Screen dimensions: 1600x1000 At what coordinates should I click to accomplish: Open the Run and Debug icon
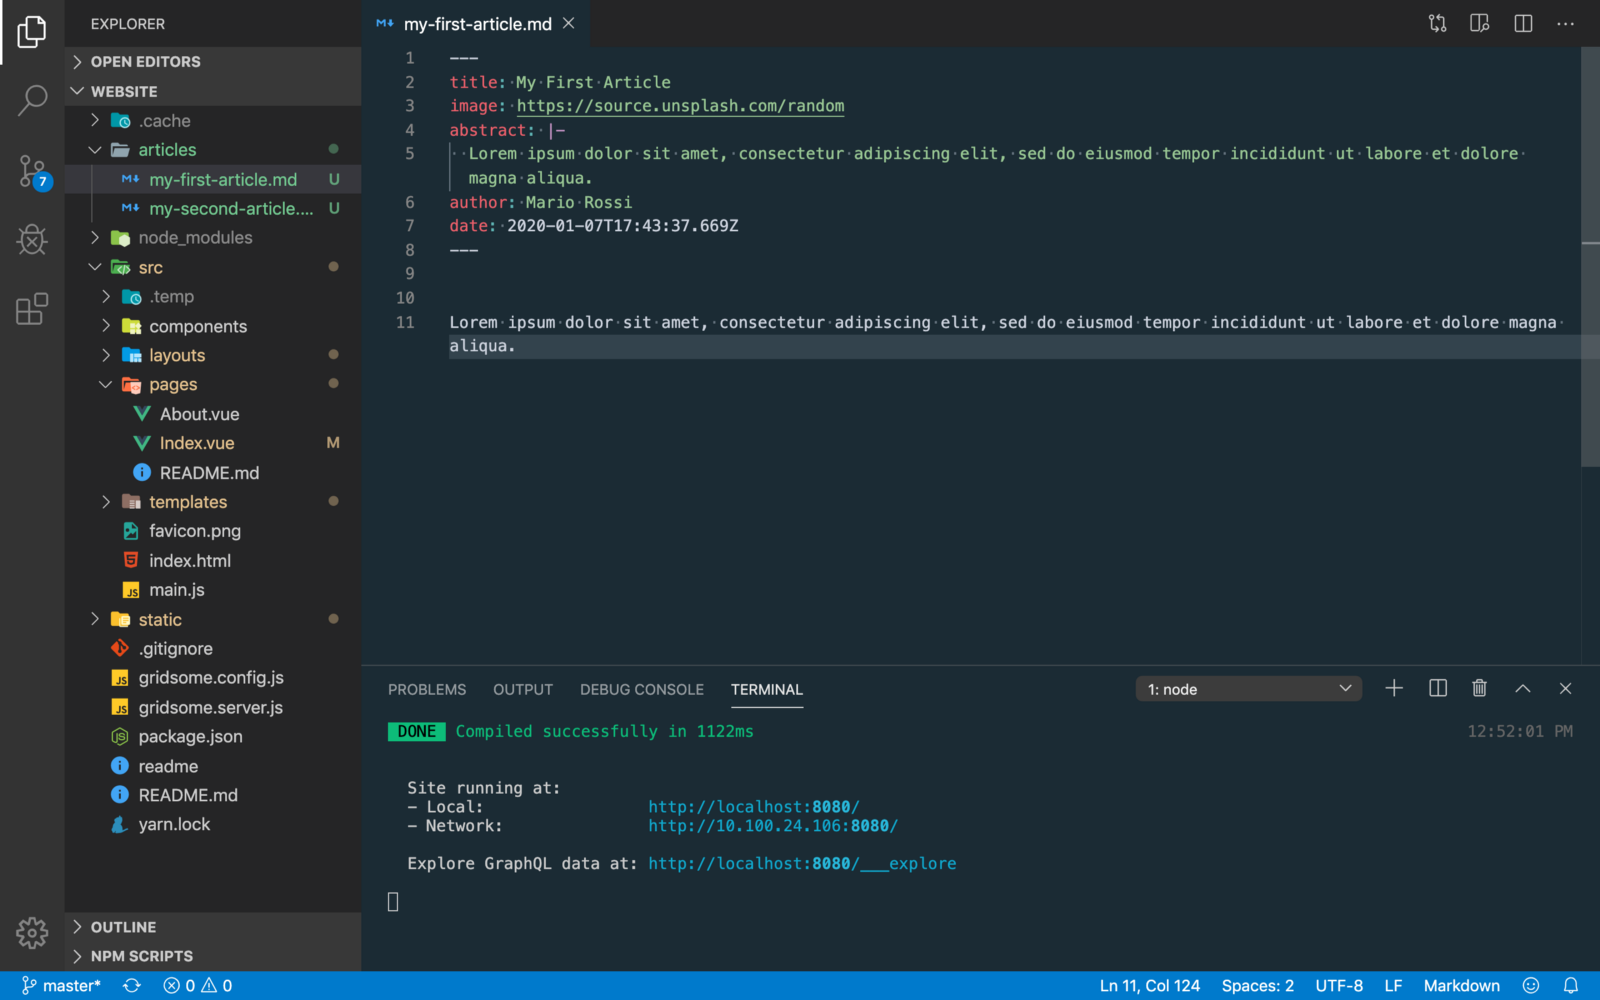(x=33, y=240)
